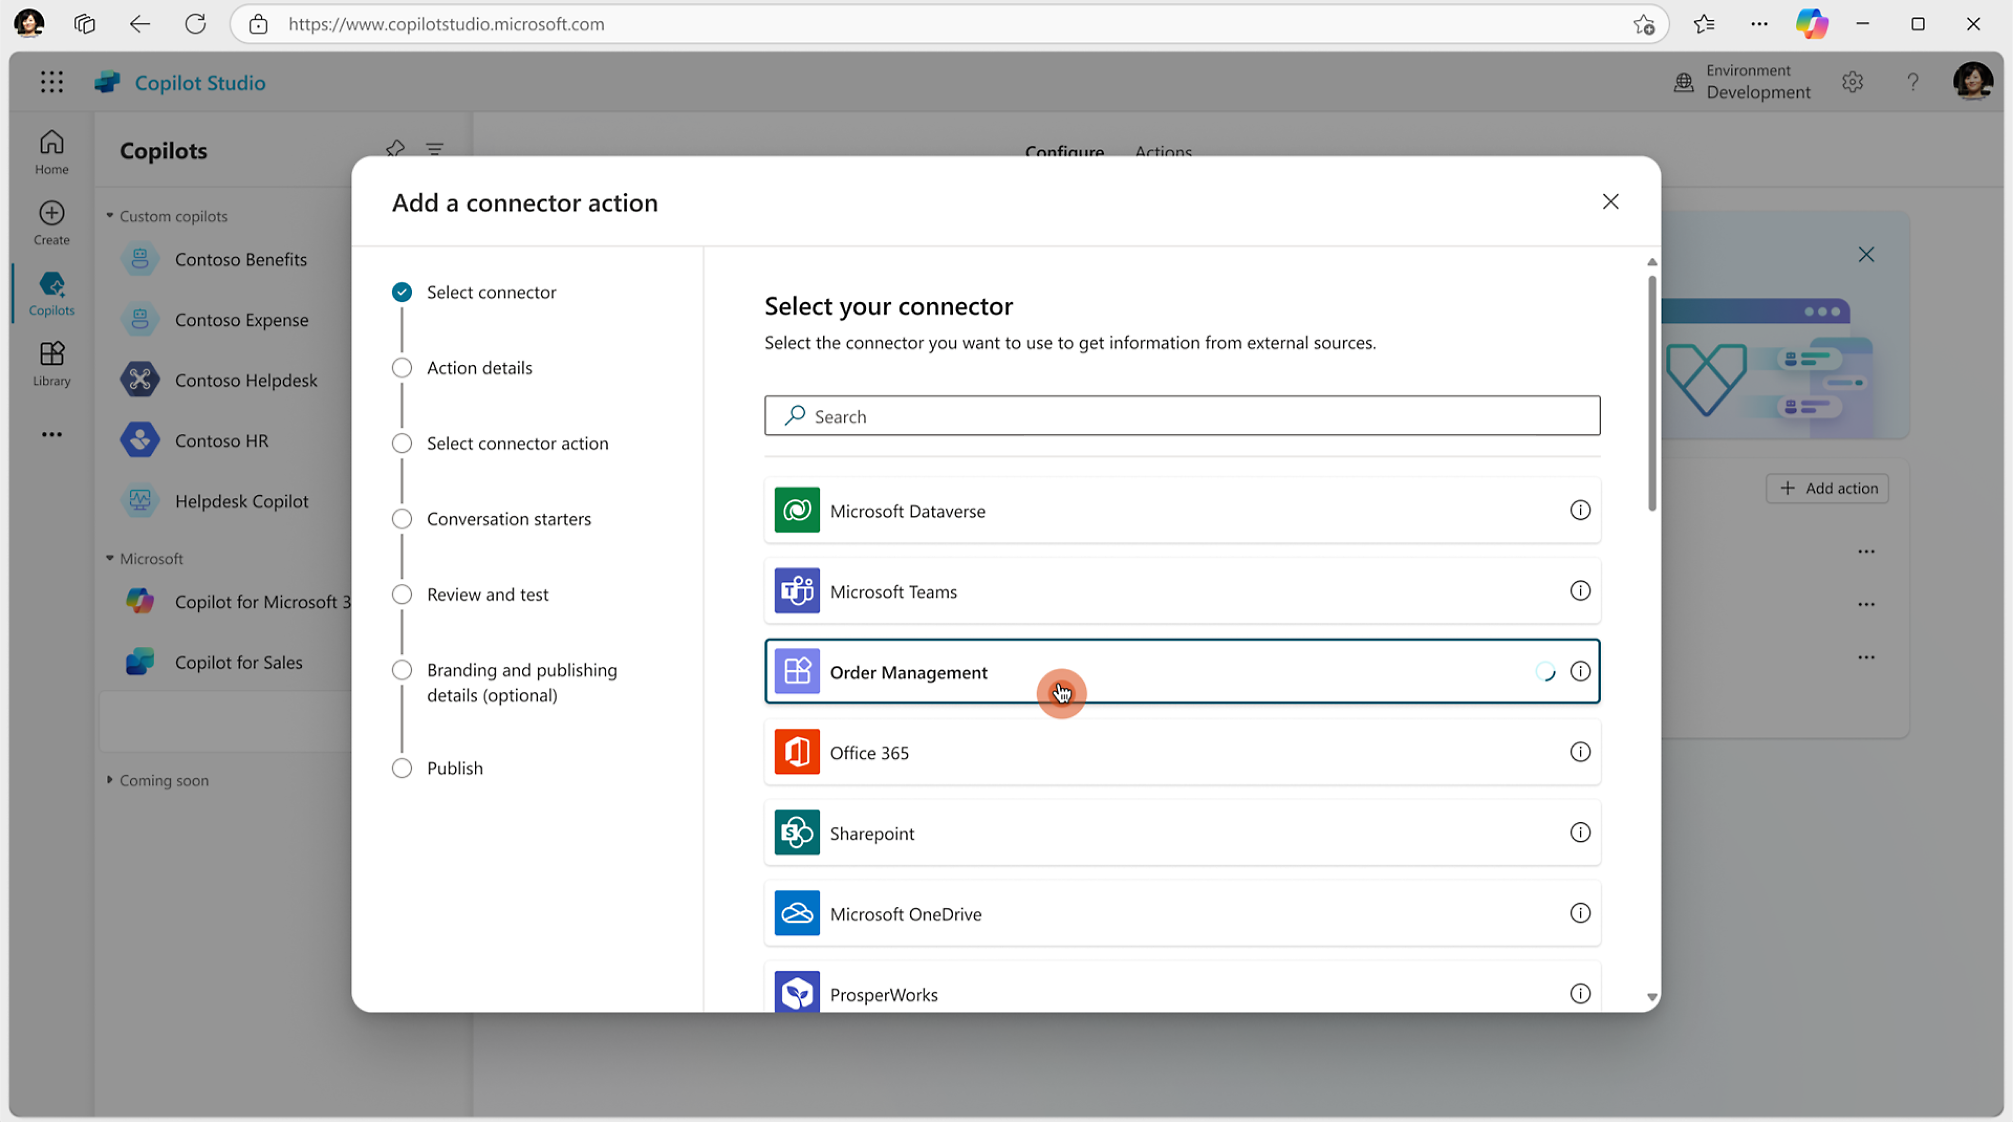Screen dimensions: 2013x1122
Task: Select the Publish radio button
Action: click(x=402, y=768)
